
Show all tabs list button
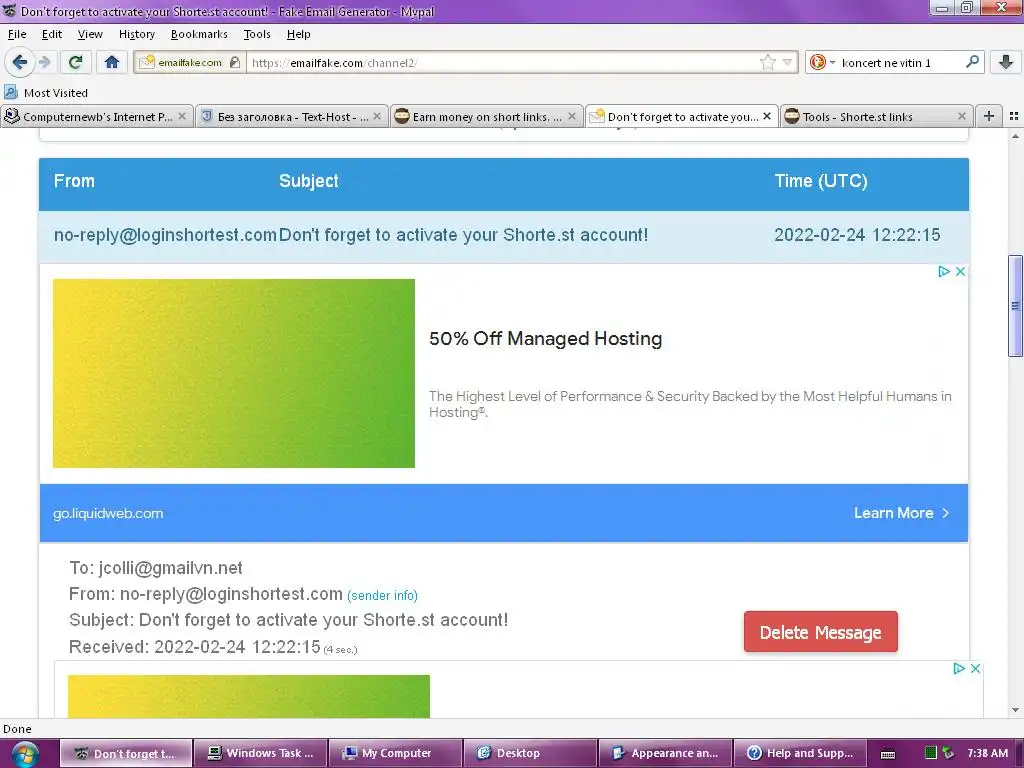point(1014,116)
